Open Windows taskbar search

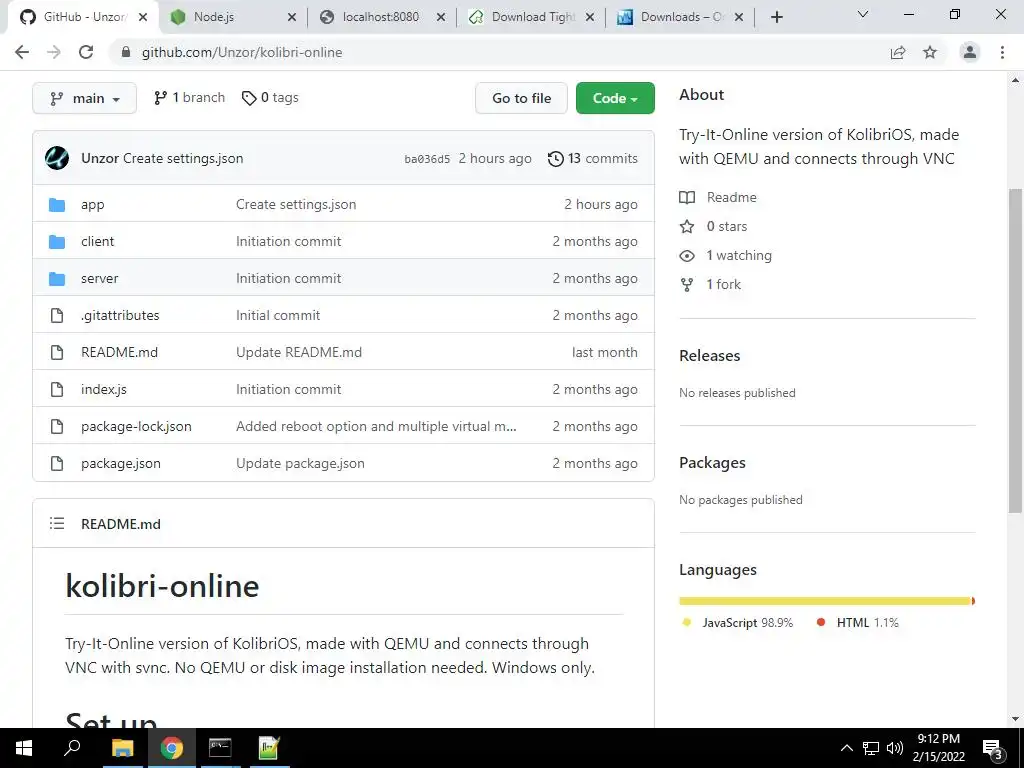72,748
